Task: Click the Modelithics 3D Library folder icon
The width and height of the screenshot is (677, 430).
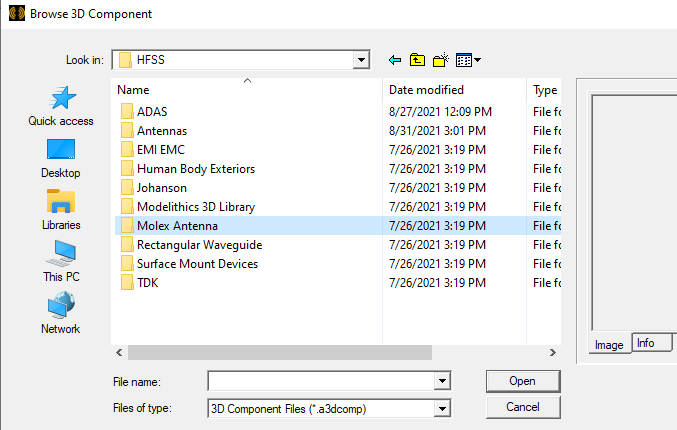Action: click(127, 206)
